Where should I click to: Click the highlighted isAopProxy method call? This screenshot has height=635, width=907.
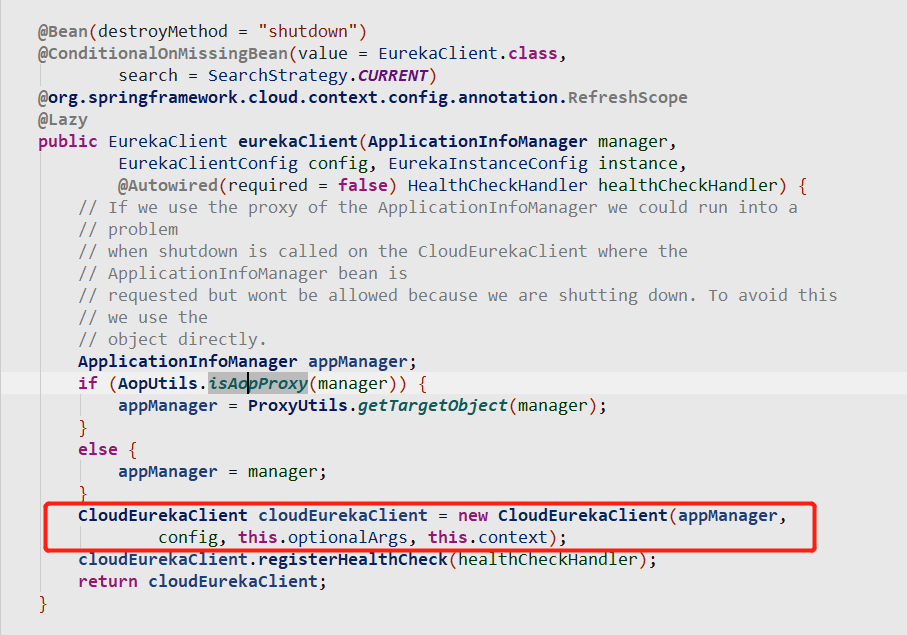pos(257,383)
